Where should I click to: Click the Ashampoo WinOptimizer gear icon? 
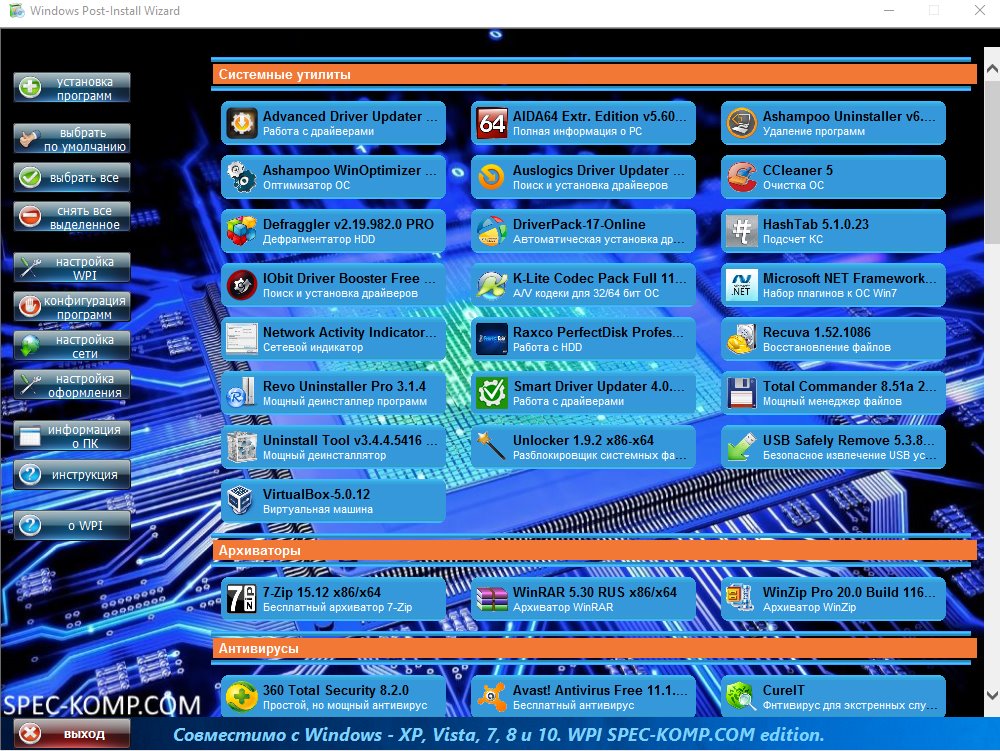click(x=242, y=177)
